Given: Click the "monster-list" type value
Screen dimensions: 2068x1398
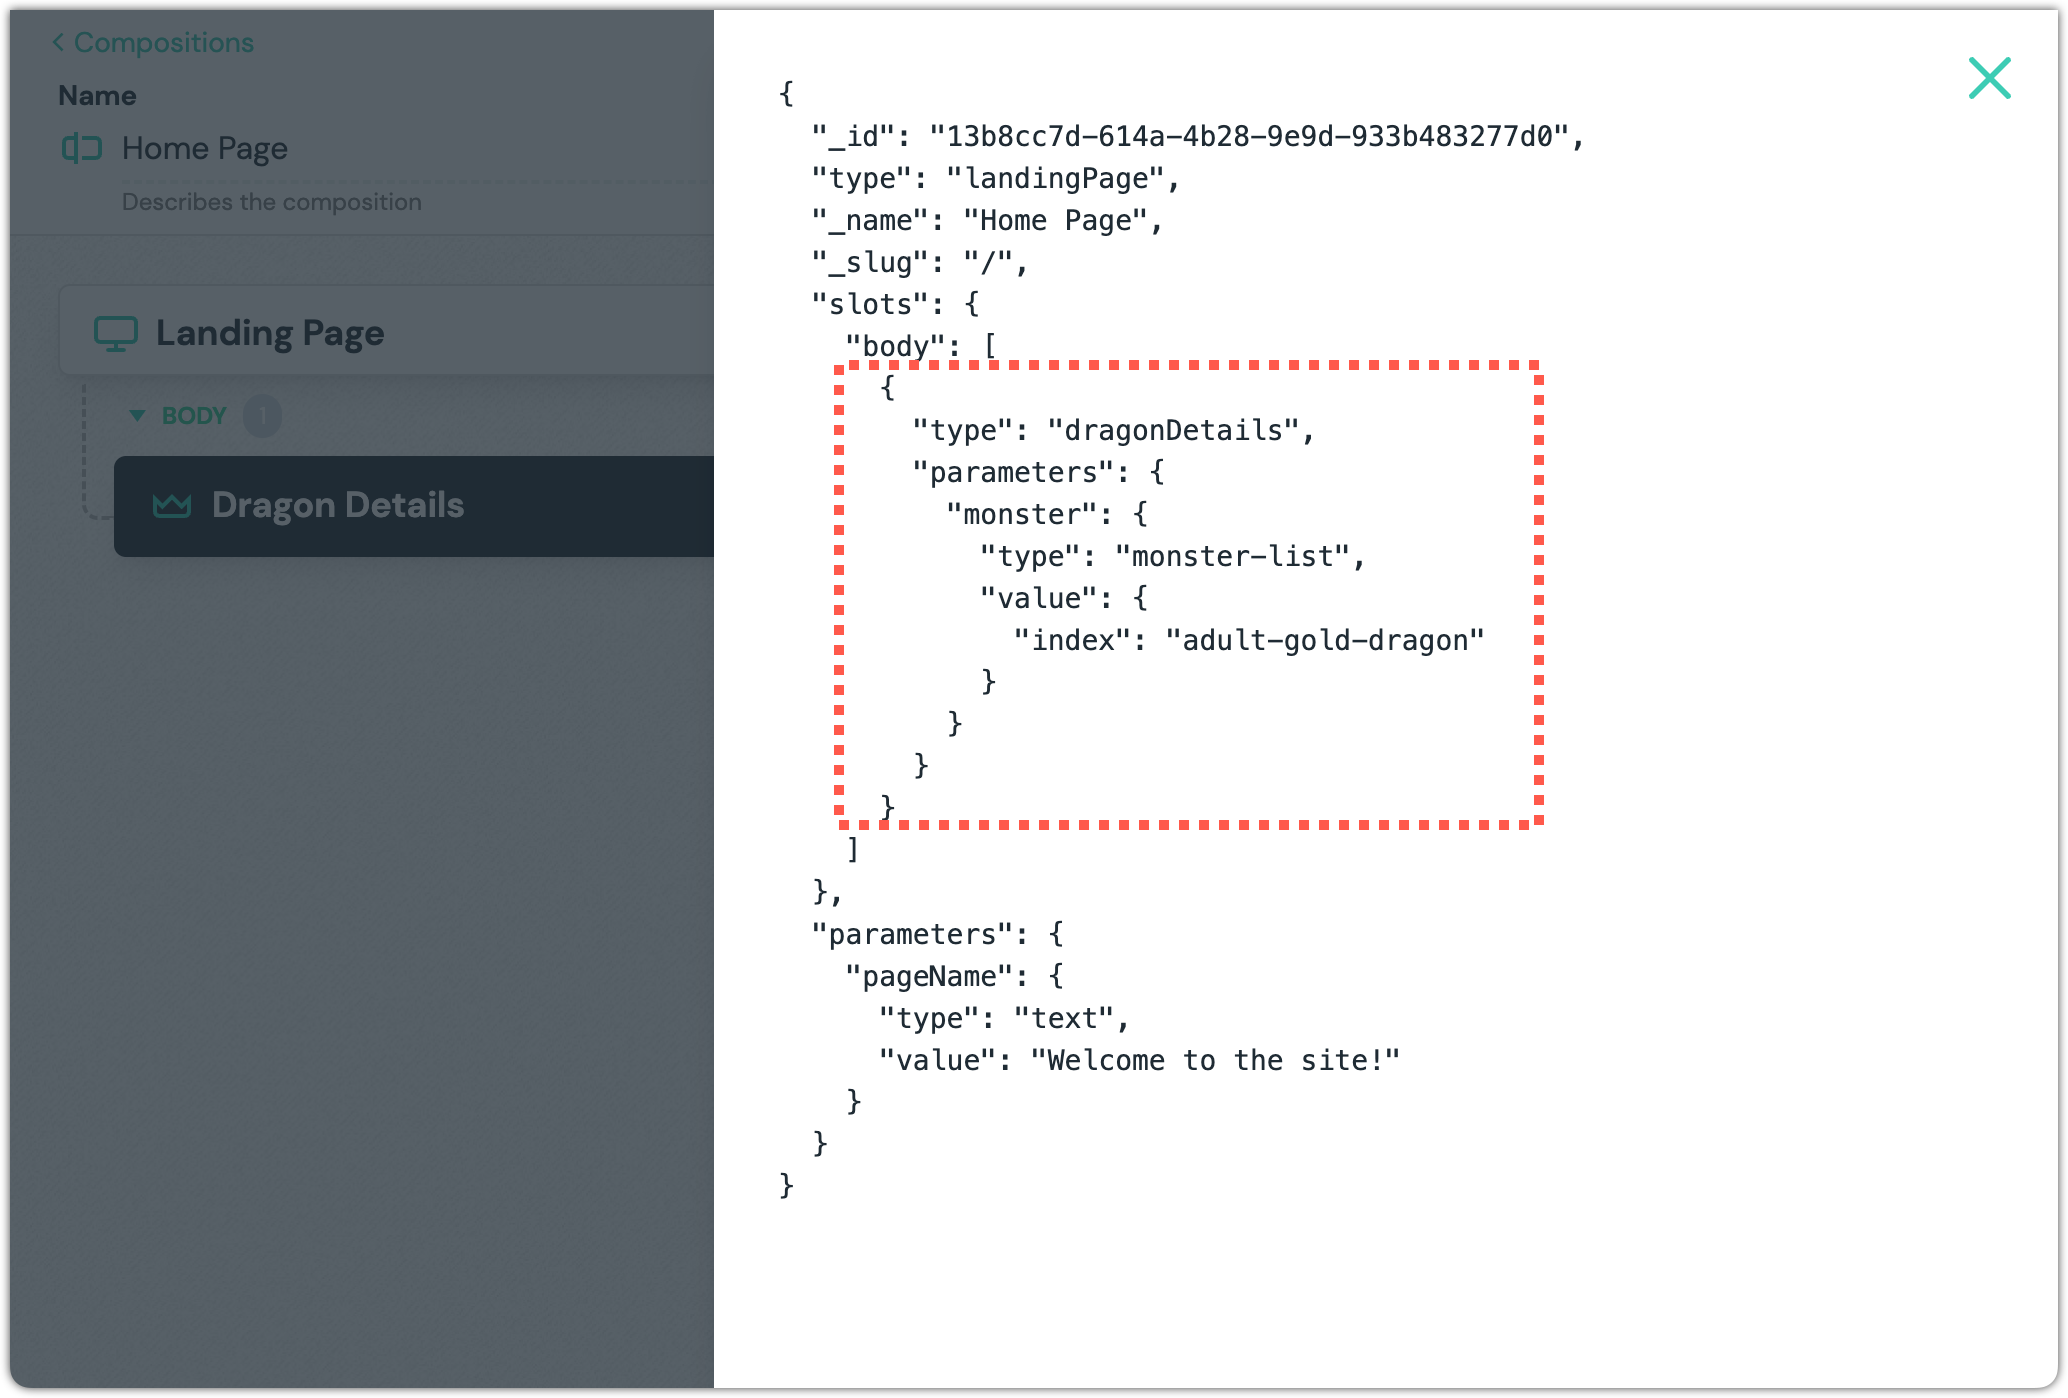Looking at the screenshot, I should [1231, 556].
